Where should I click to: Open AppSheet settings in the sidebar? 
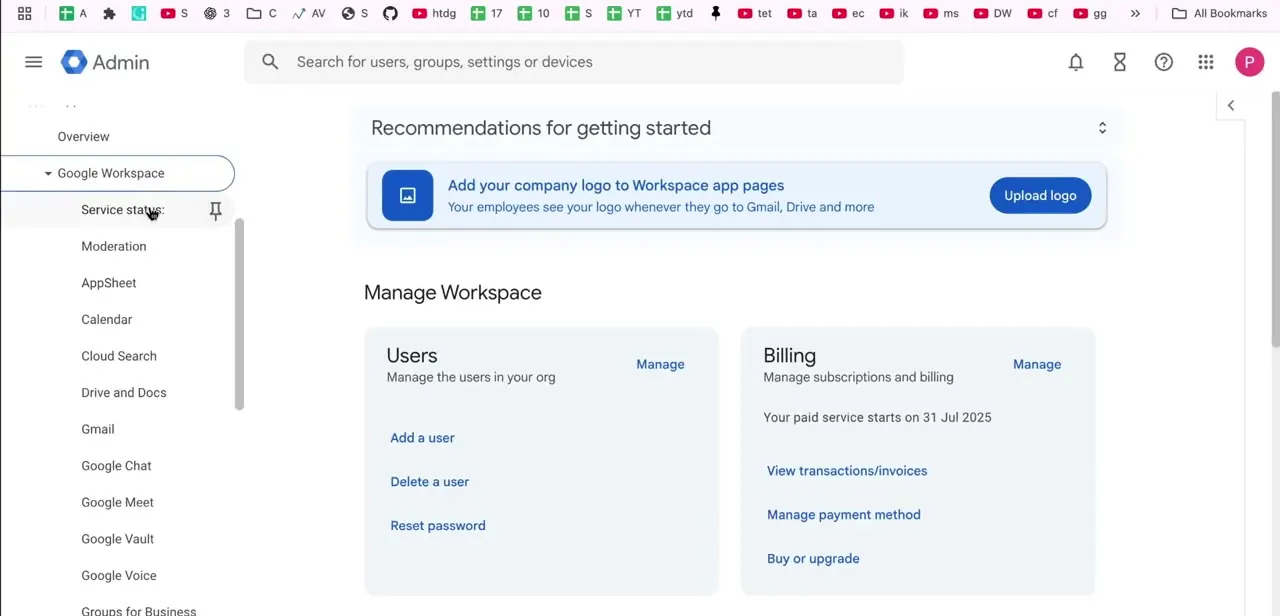pyautogui.click(x=108, y=283)
